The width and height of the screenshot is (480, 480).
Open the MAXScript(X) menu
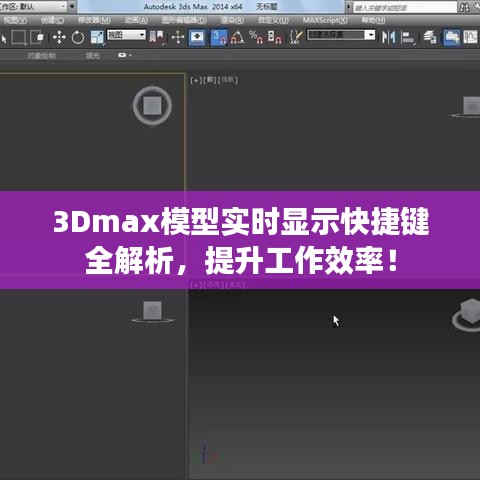coord(325,20)
